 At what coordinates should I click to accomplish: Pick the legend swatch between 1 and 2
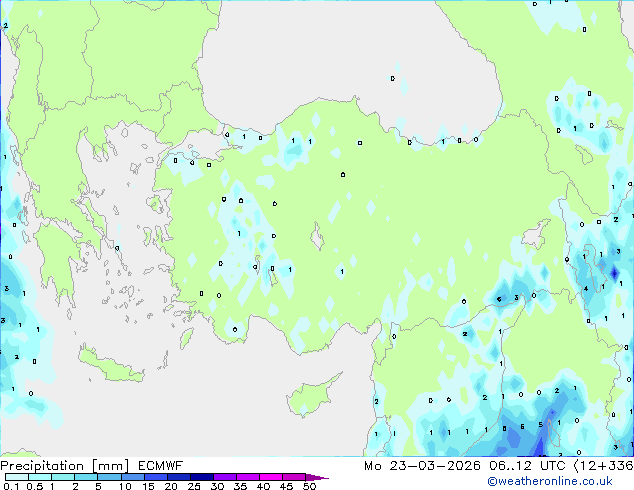(63, 477)
